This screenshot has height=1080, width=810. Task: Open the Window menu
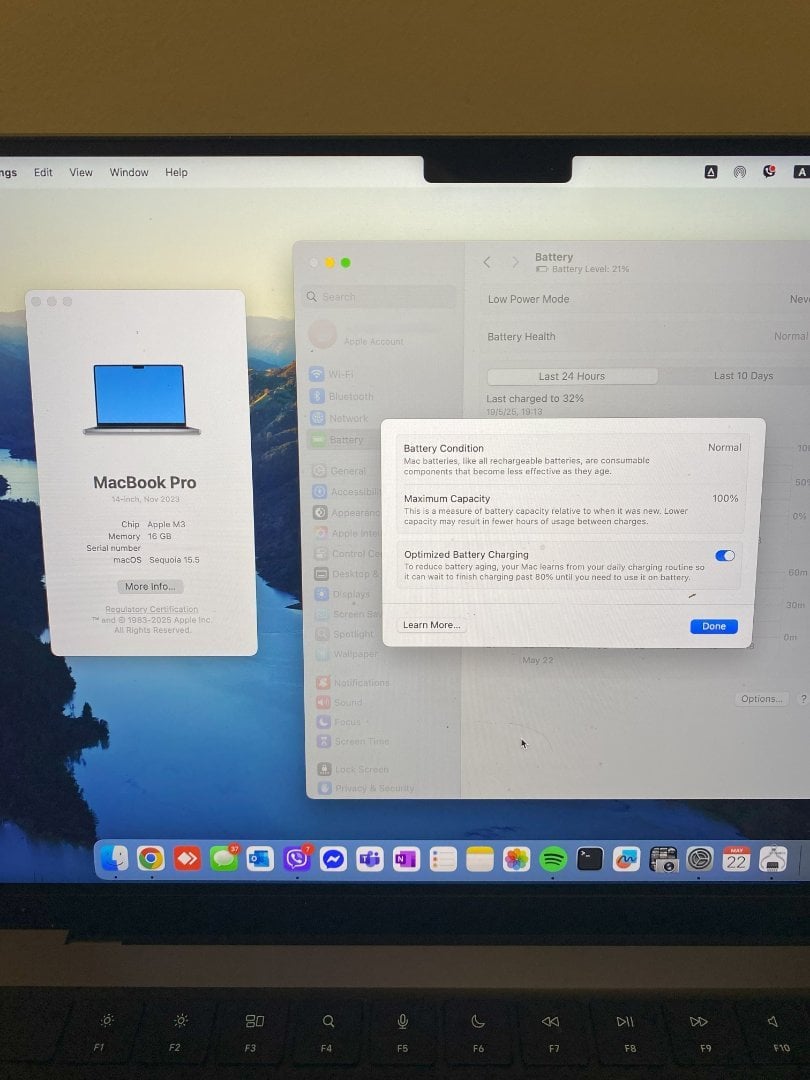[129, 172]
